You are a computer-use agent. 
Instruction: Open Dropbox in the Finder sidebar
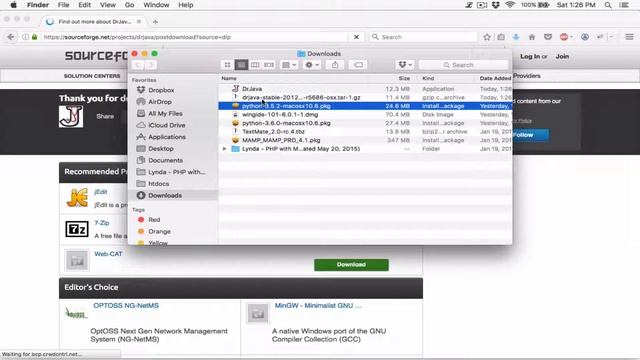pos(161,90)
